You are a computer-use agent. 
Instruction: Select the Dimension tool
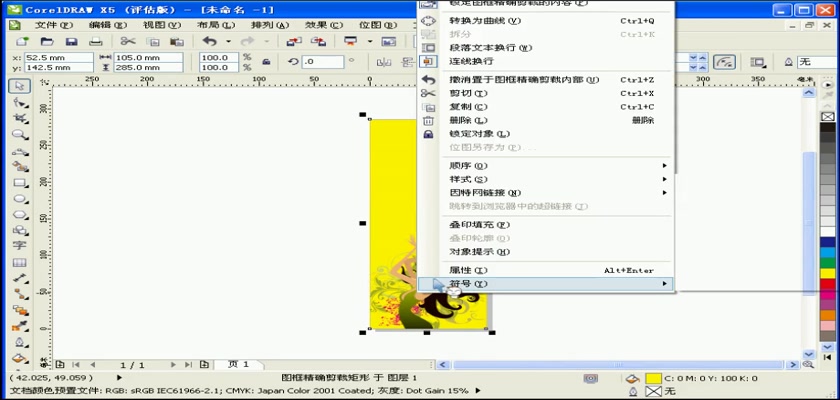20,278
